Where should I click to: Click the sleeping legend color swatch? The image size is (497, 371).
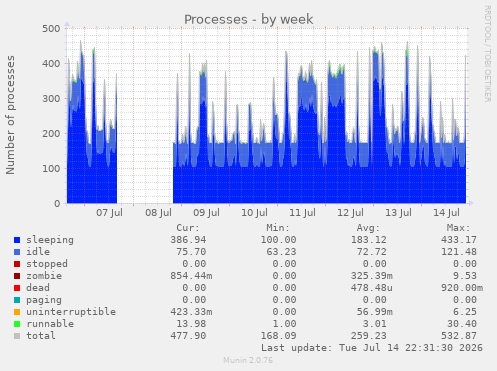pos(17,240)
